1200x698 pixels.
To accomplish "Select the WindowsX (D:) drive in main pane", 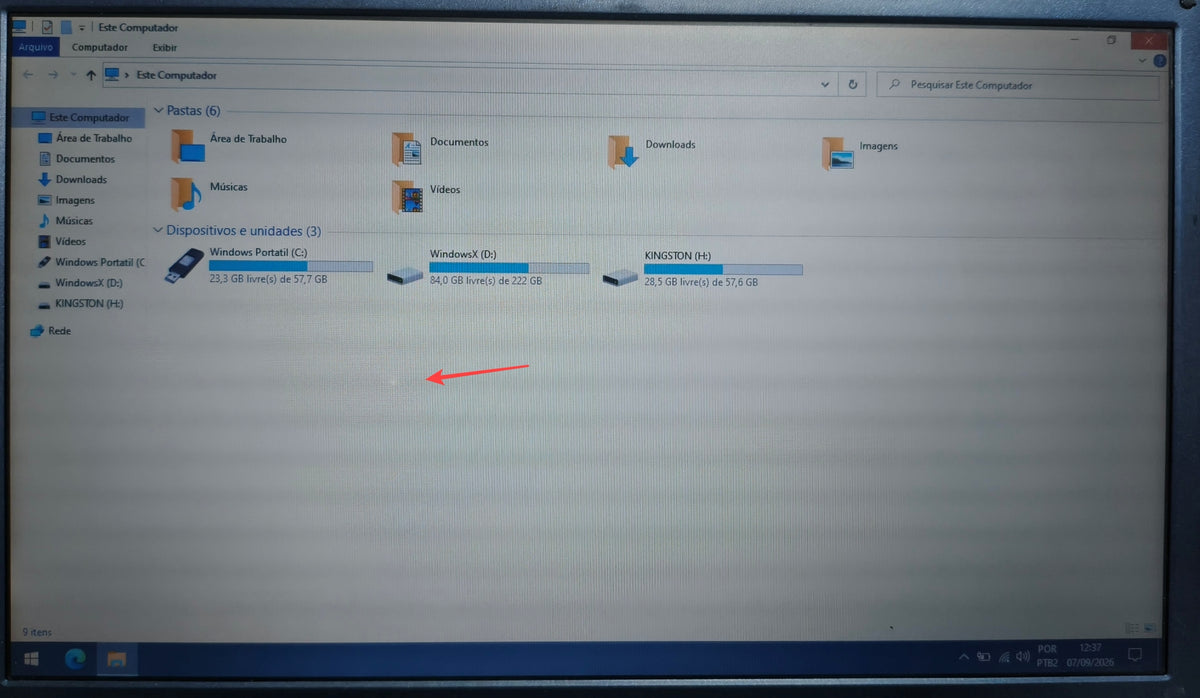I will coord(487,268).
